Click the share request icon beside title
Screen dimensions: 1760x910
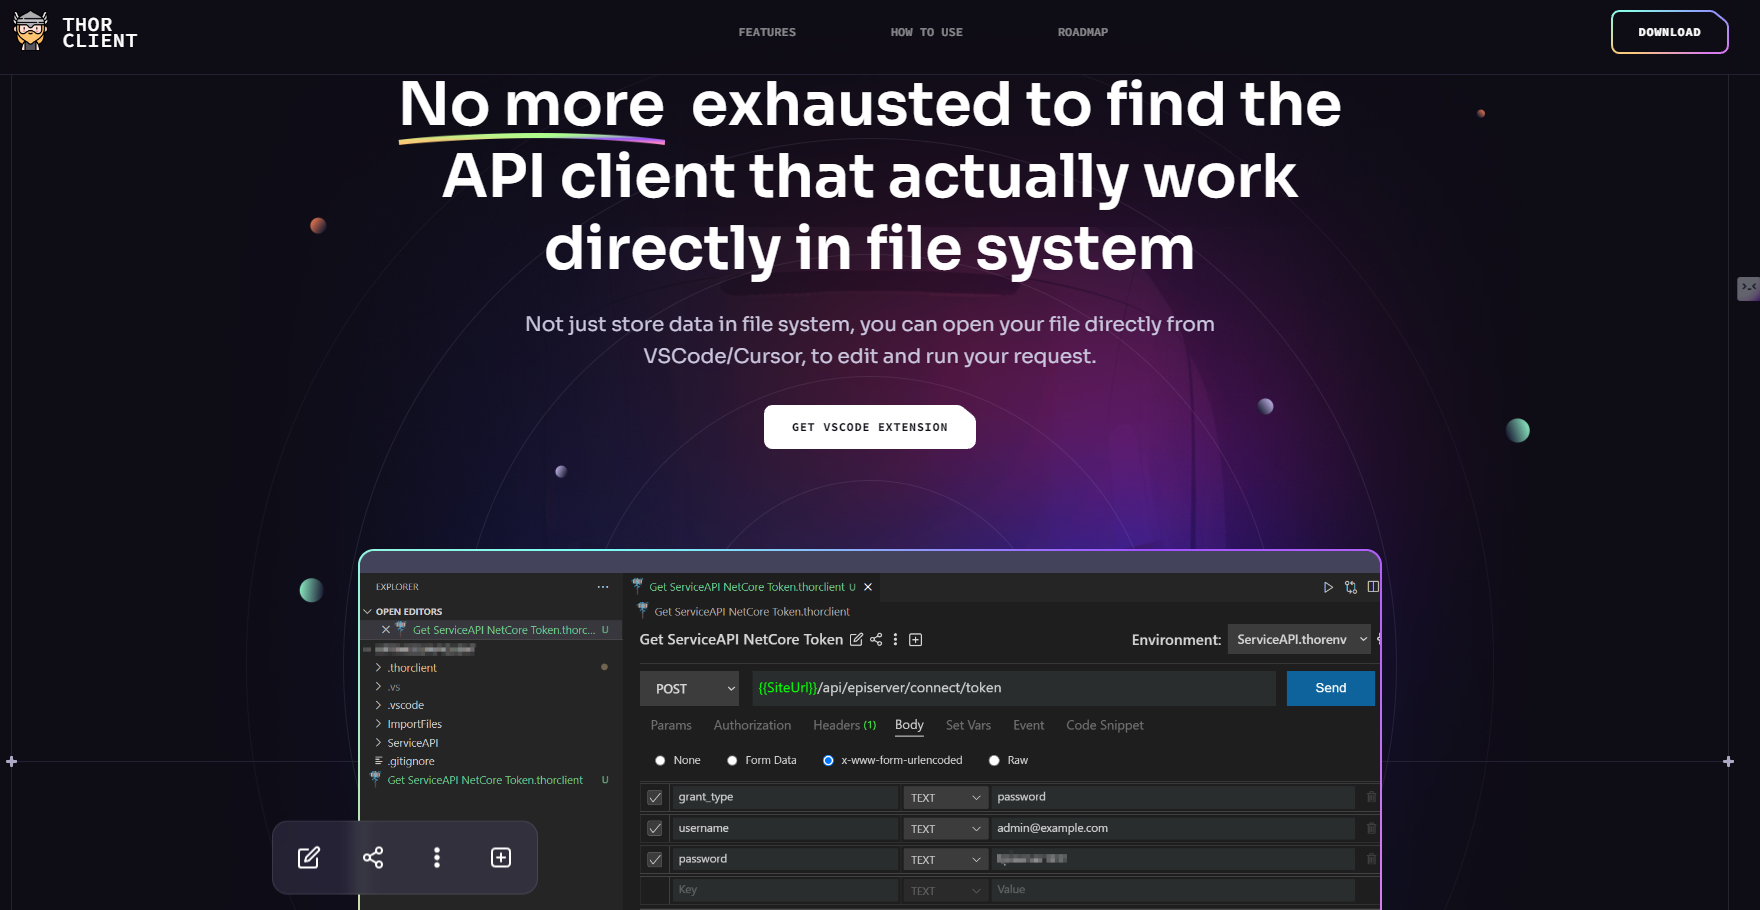pos(876,640)
